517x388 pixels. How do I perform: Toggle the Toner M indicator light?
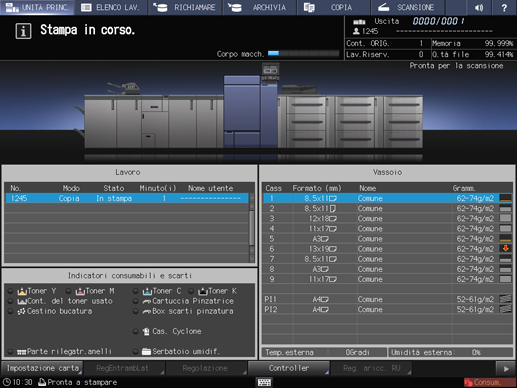[68, 291]
